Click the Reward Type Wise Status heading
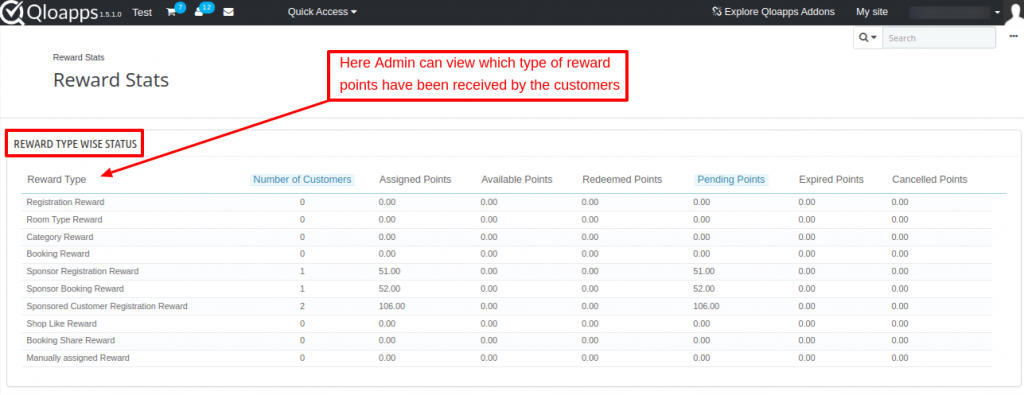Image resolution: width=1024 pixels, height=395 pixels. [75, 145]
